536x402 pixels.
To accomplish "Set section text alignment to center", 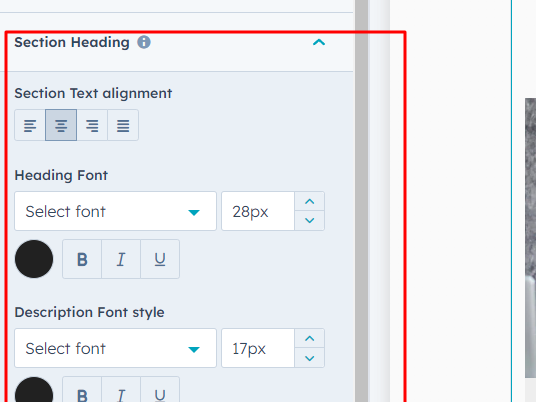I will point(61,125).
